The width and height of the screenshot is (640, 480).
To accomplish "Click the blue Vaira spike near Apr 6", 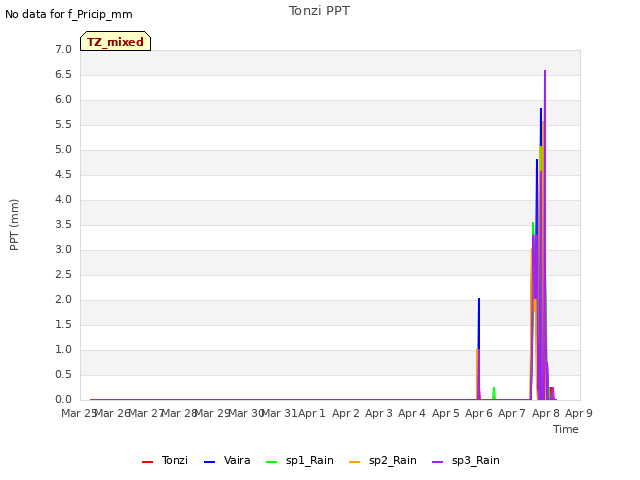I will pos(479,322).
